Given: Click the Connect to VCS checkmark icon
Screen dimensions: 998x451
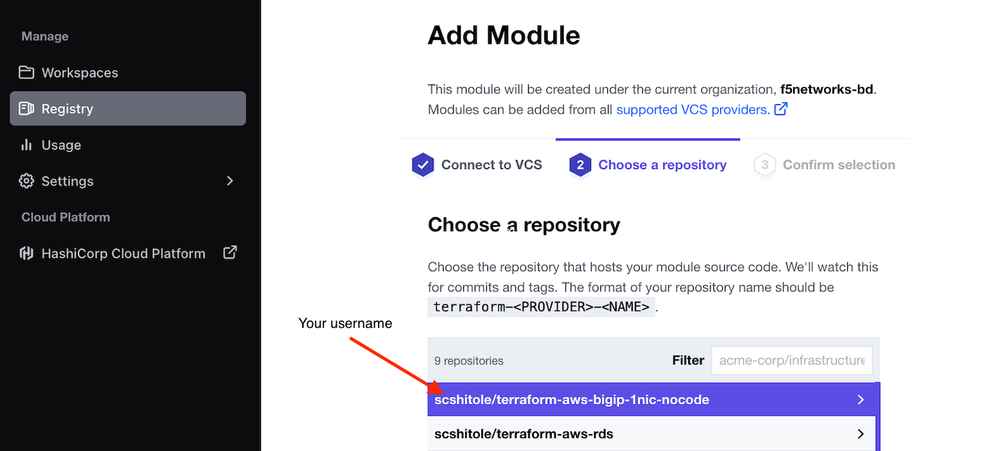Looking at the screenshot, I should coord(422,165).
